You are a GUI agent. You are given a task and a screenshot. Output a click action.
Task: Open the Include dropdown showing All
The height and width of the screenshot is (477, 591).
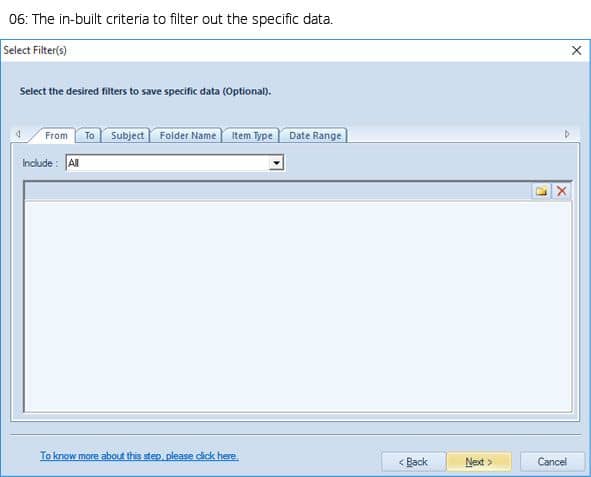(175, 163)
